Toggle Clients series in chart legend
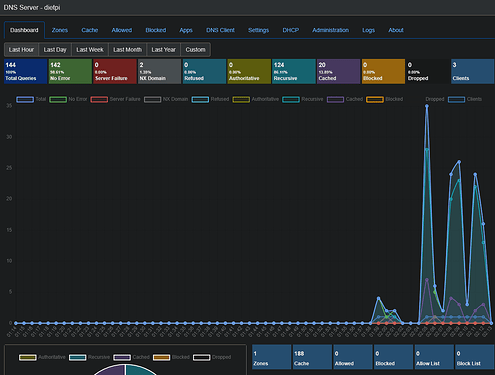The height and width of the screenshot is (375, 495). tap(465, 99)
